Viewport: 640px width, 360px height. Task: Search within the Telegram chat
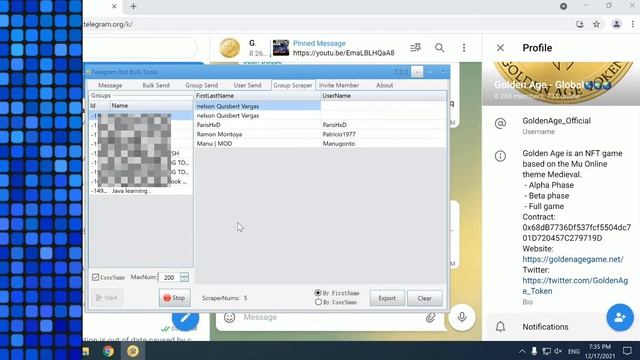click(440, 48)
